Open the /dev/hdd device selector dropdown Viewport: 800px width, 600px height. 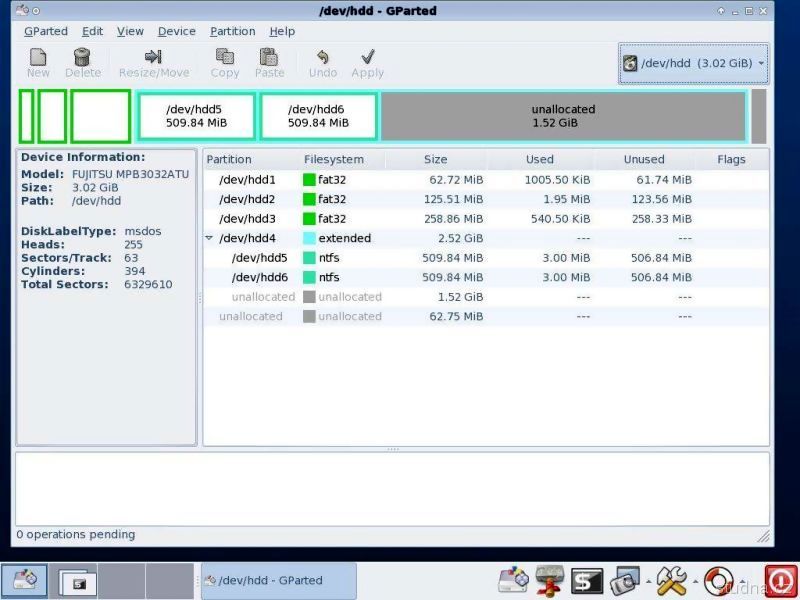click(x=693, y=63)
